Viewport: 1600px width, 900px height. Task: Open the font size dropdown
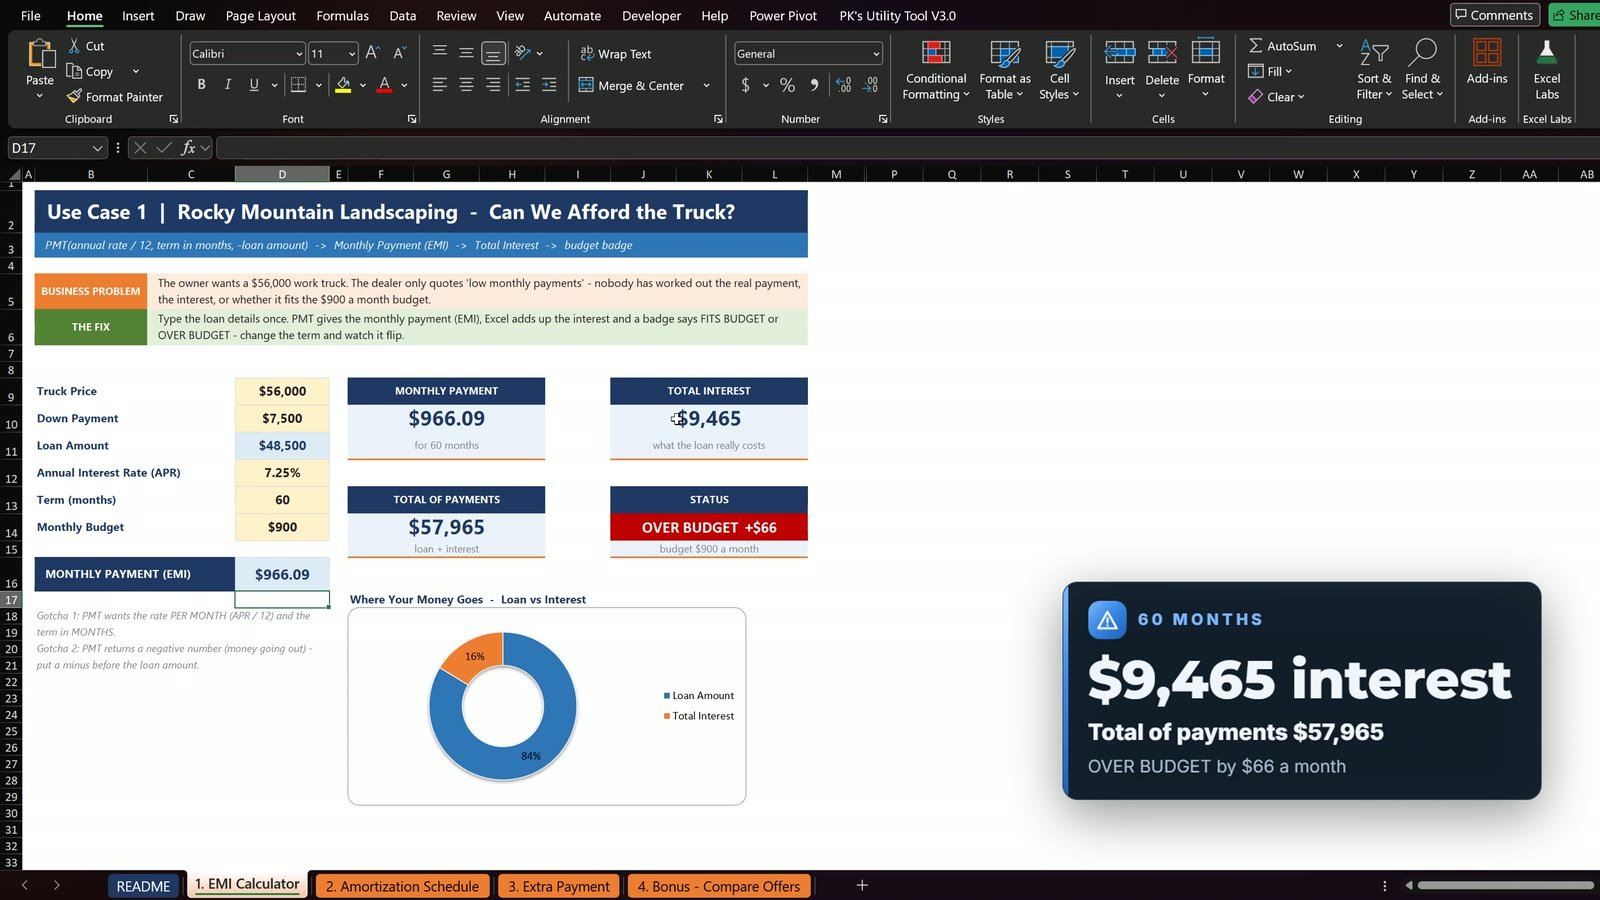(352, 54)
